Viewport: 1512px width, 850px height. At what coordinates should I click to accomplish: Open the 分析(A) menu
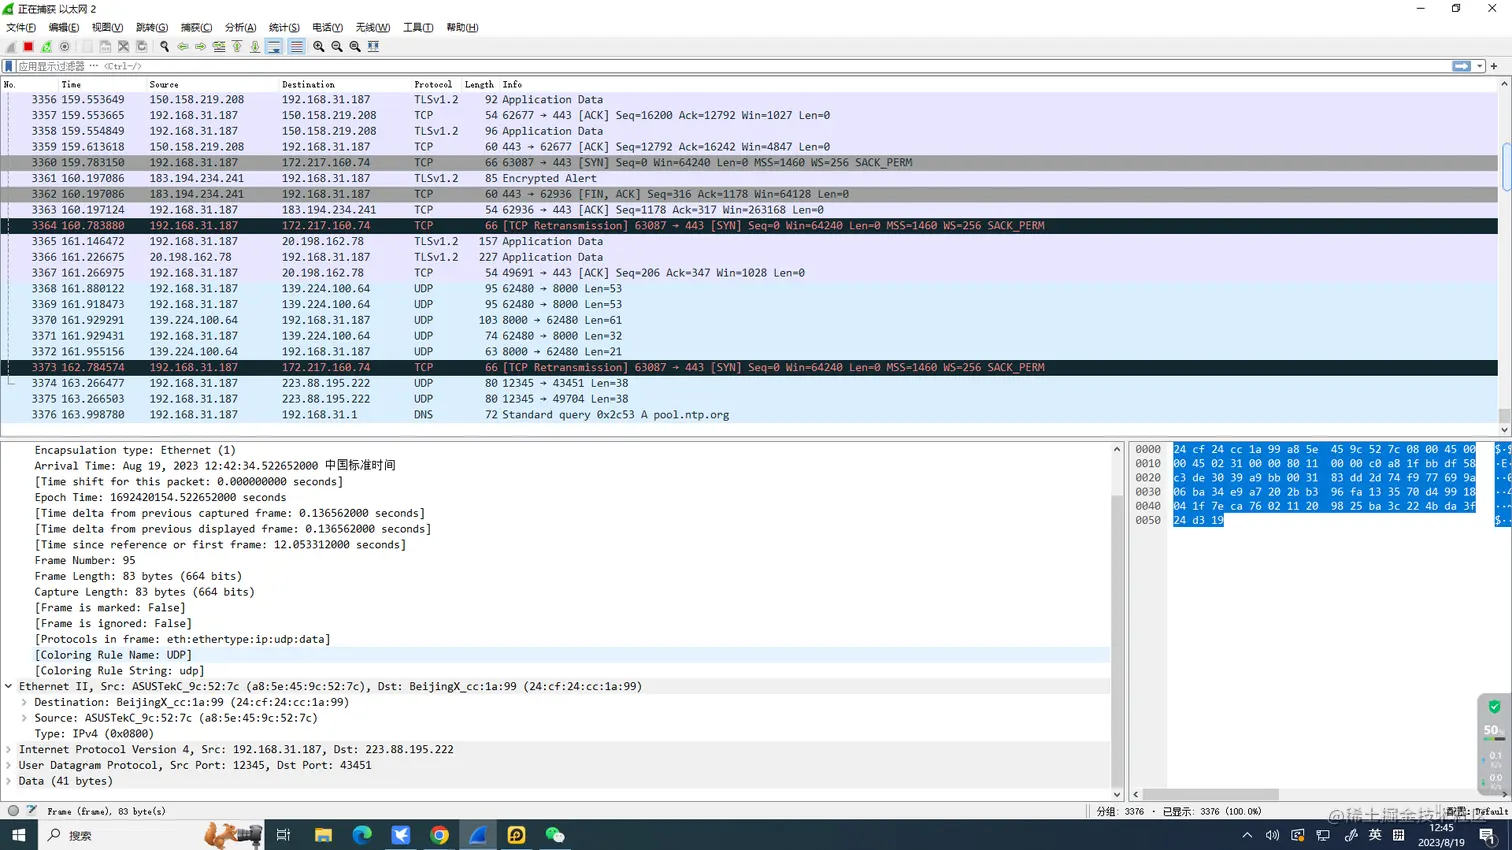[x=240, y=27]
